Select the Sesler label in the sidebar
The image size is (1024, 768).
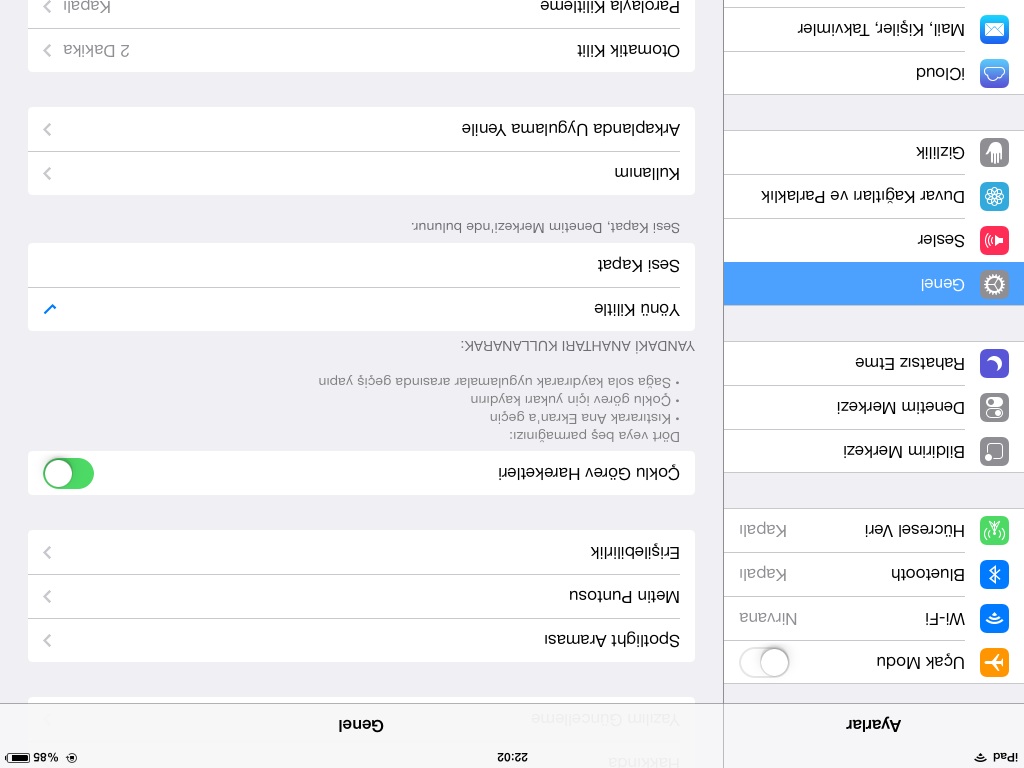point(941,240)
